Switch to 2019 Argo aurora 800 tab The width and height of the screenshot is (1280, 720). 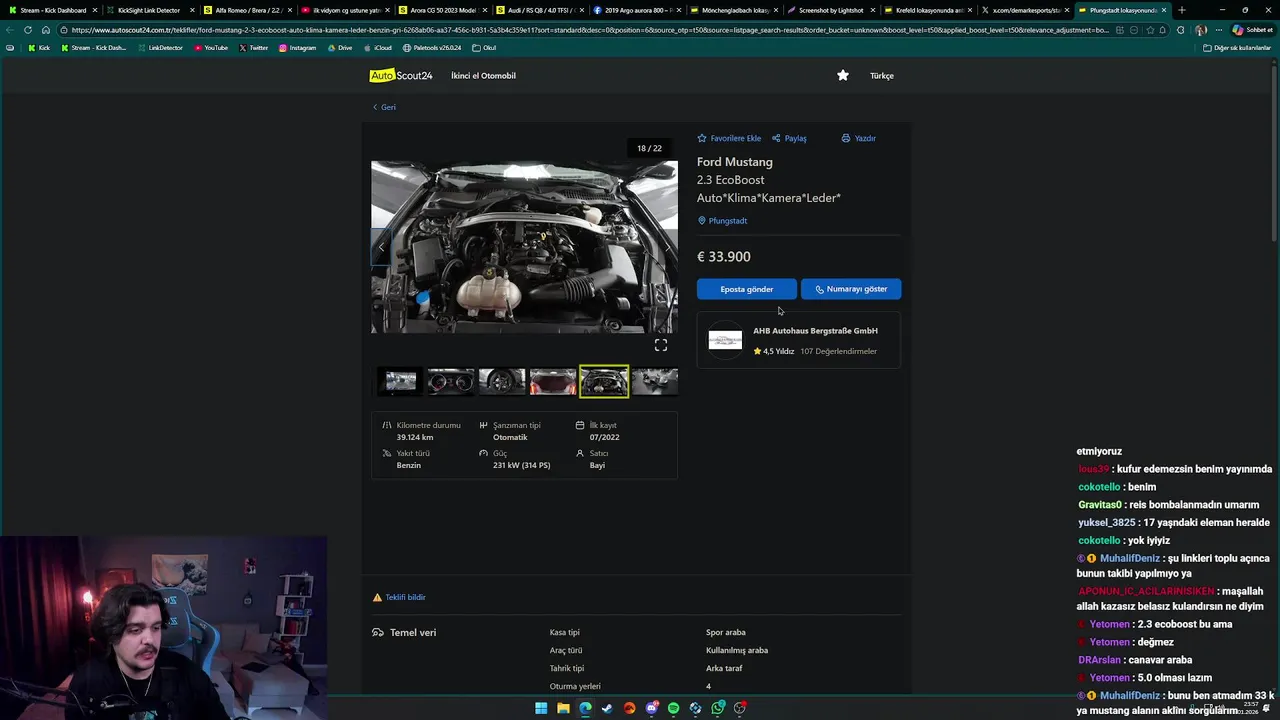click(636, 10)
